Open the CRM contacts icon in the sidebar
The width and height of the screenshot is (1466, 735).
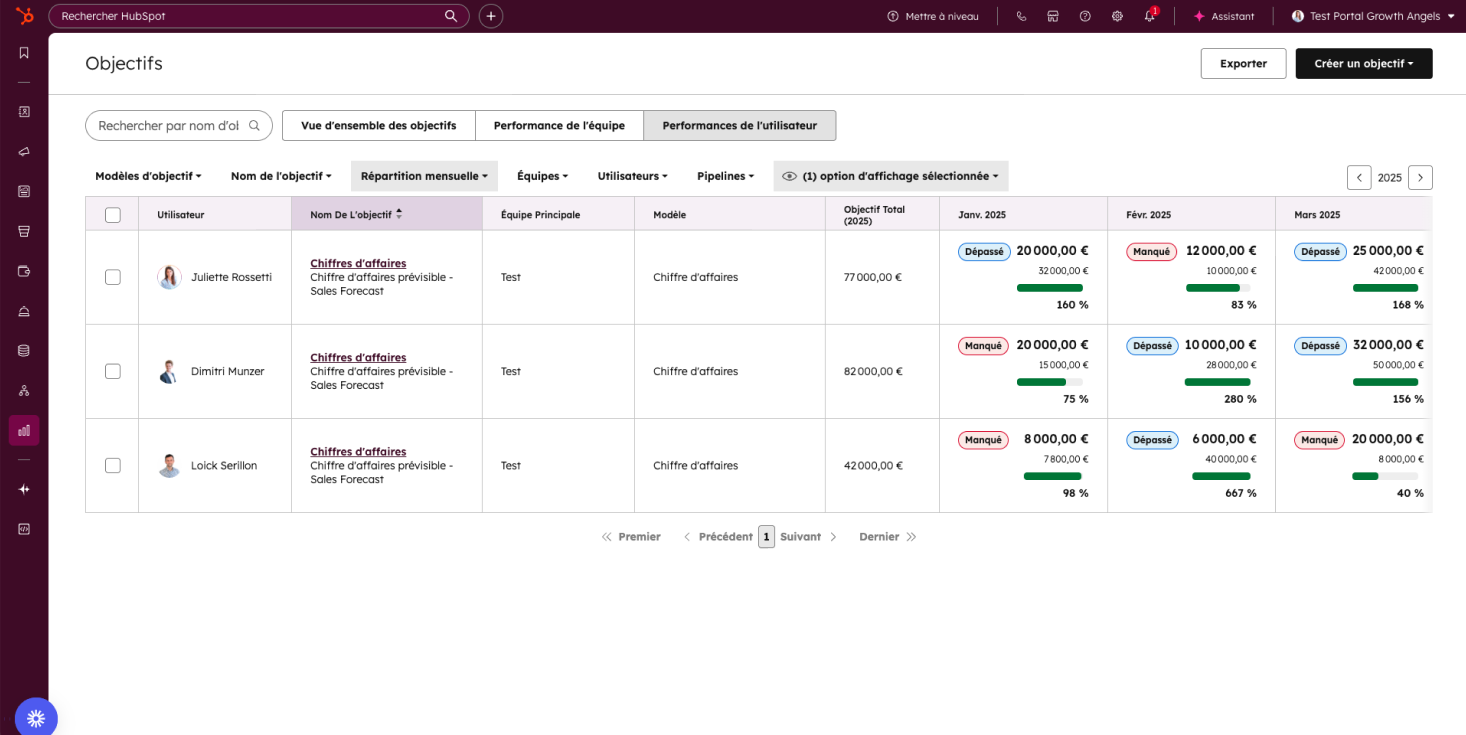(x=24, y=112)
